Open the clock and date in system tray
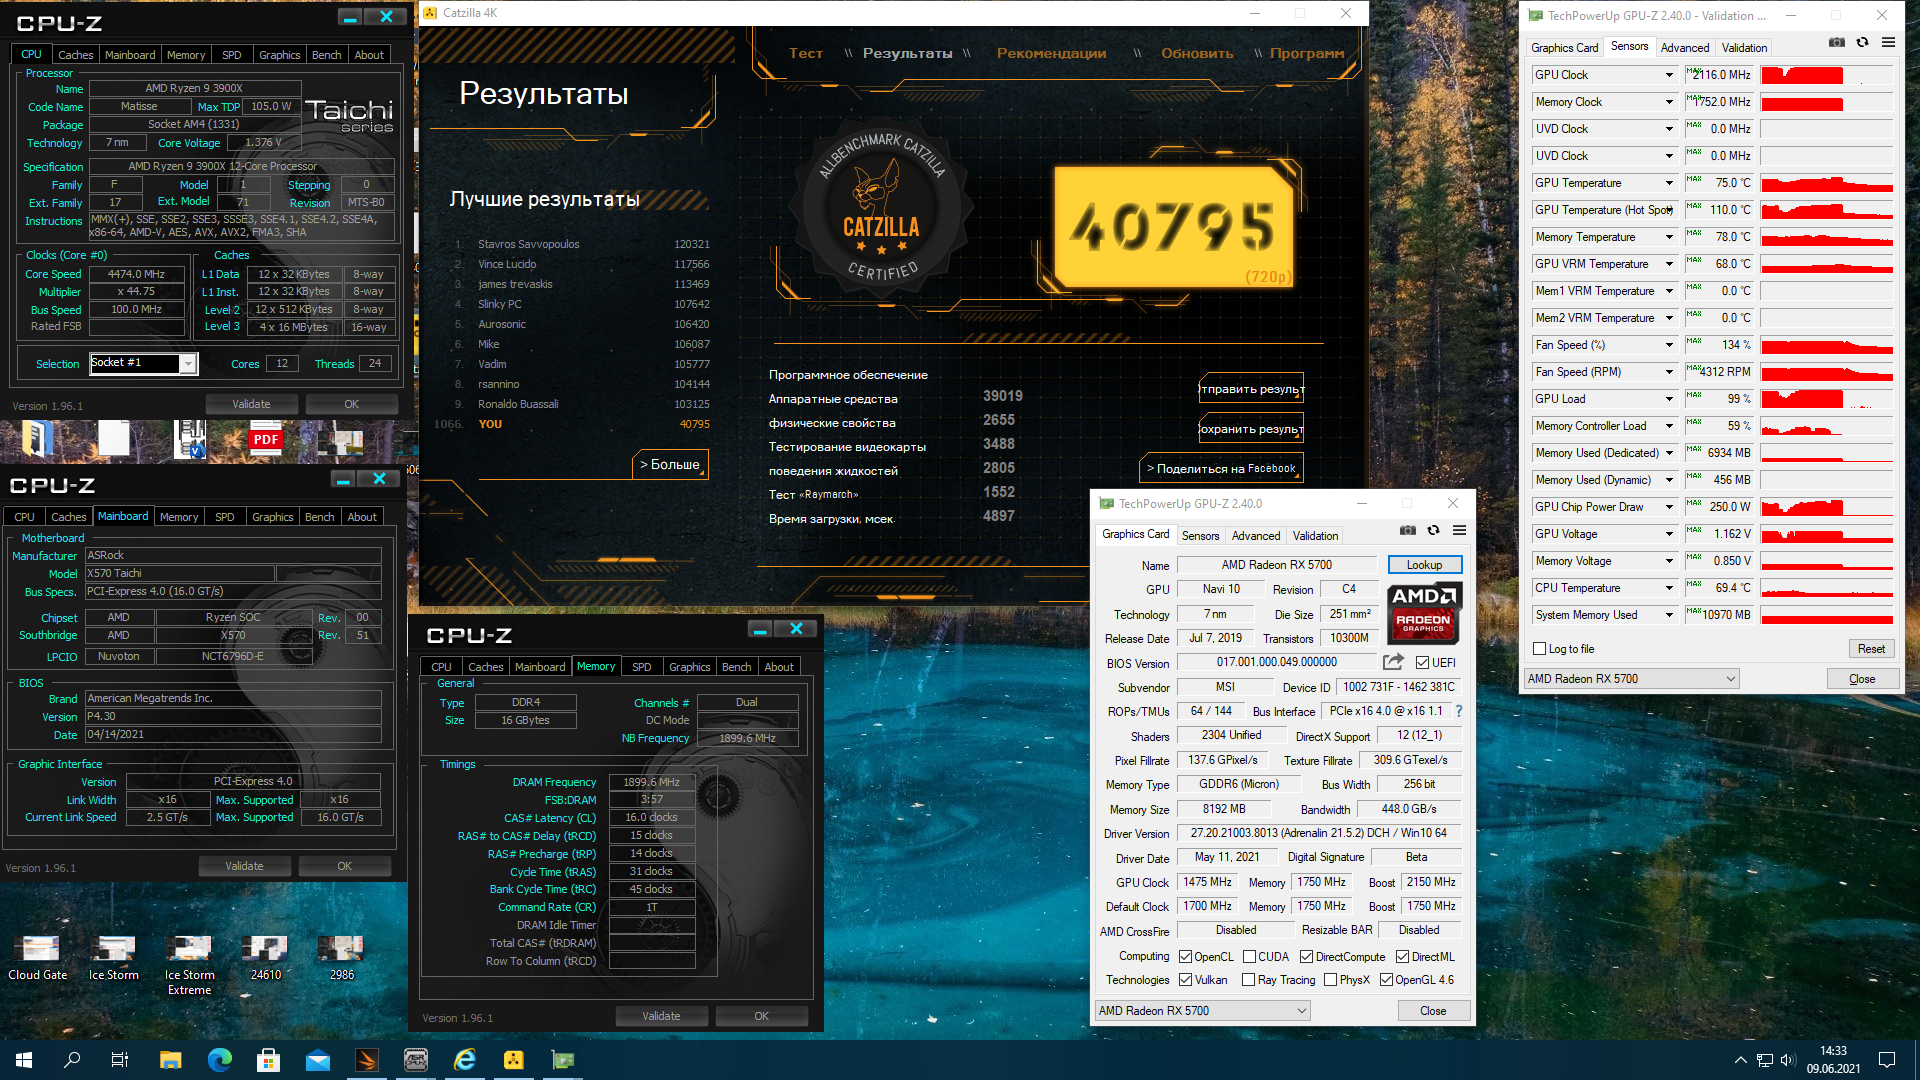The height and width of the screenshot is (1080, 1920). 1833,1060
